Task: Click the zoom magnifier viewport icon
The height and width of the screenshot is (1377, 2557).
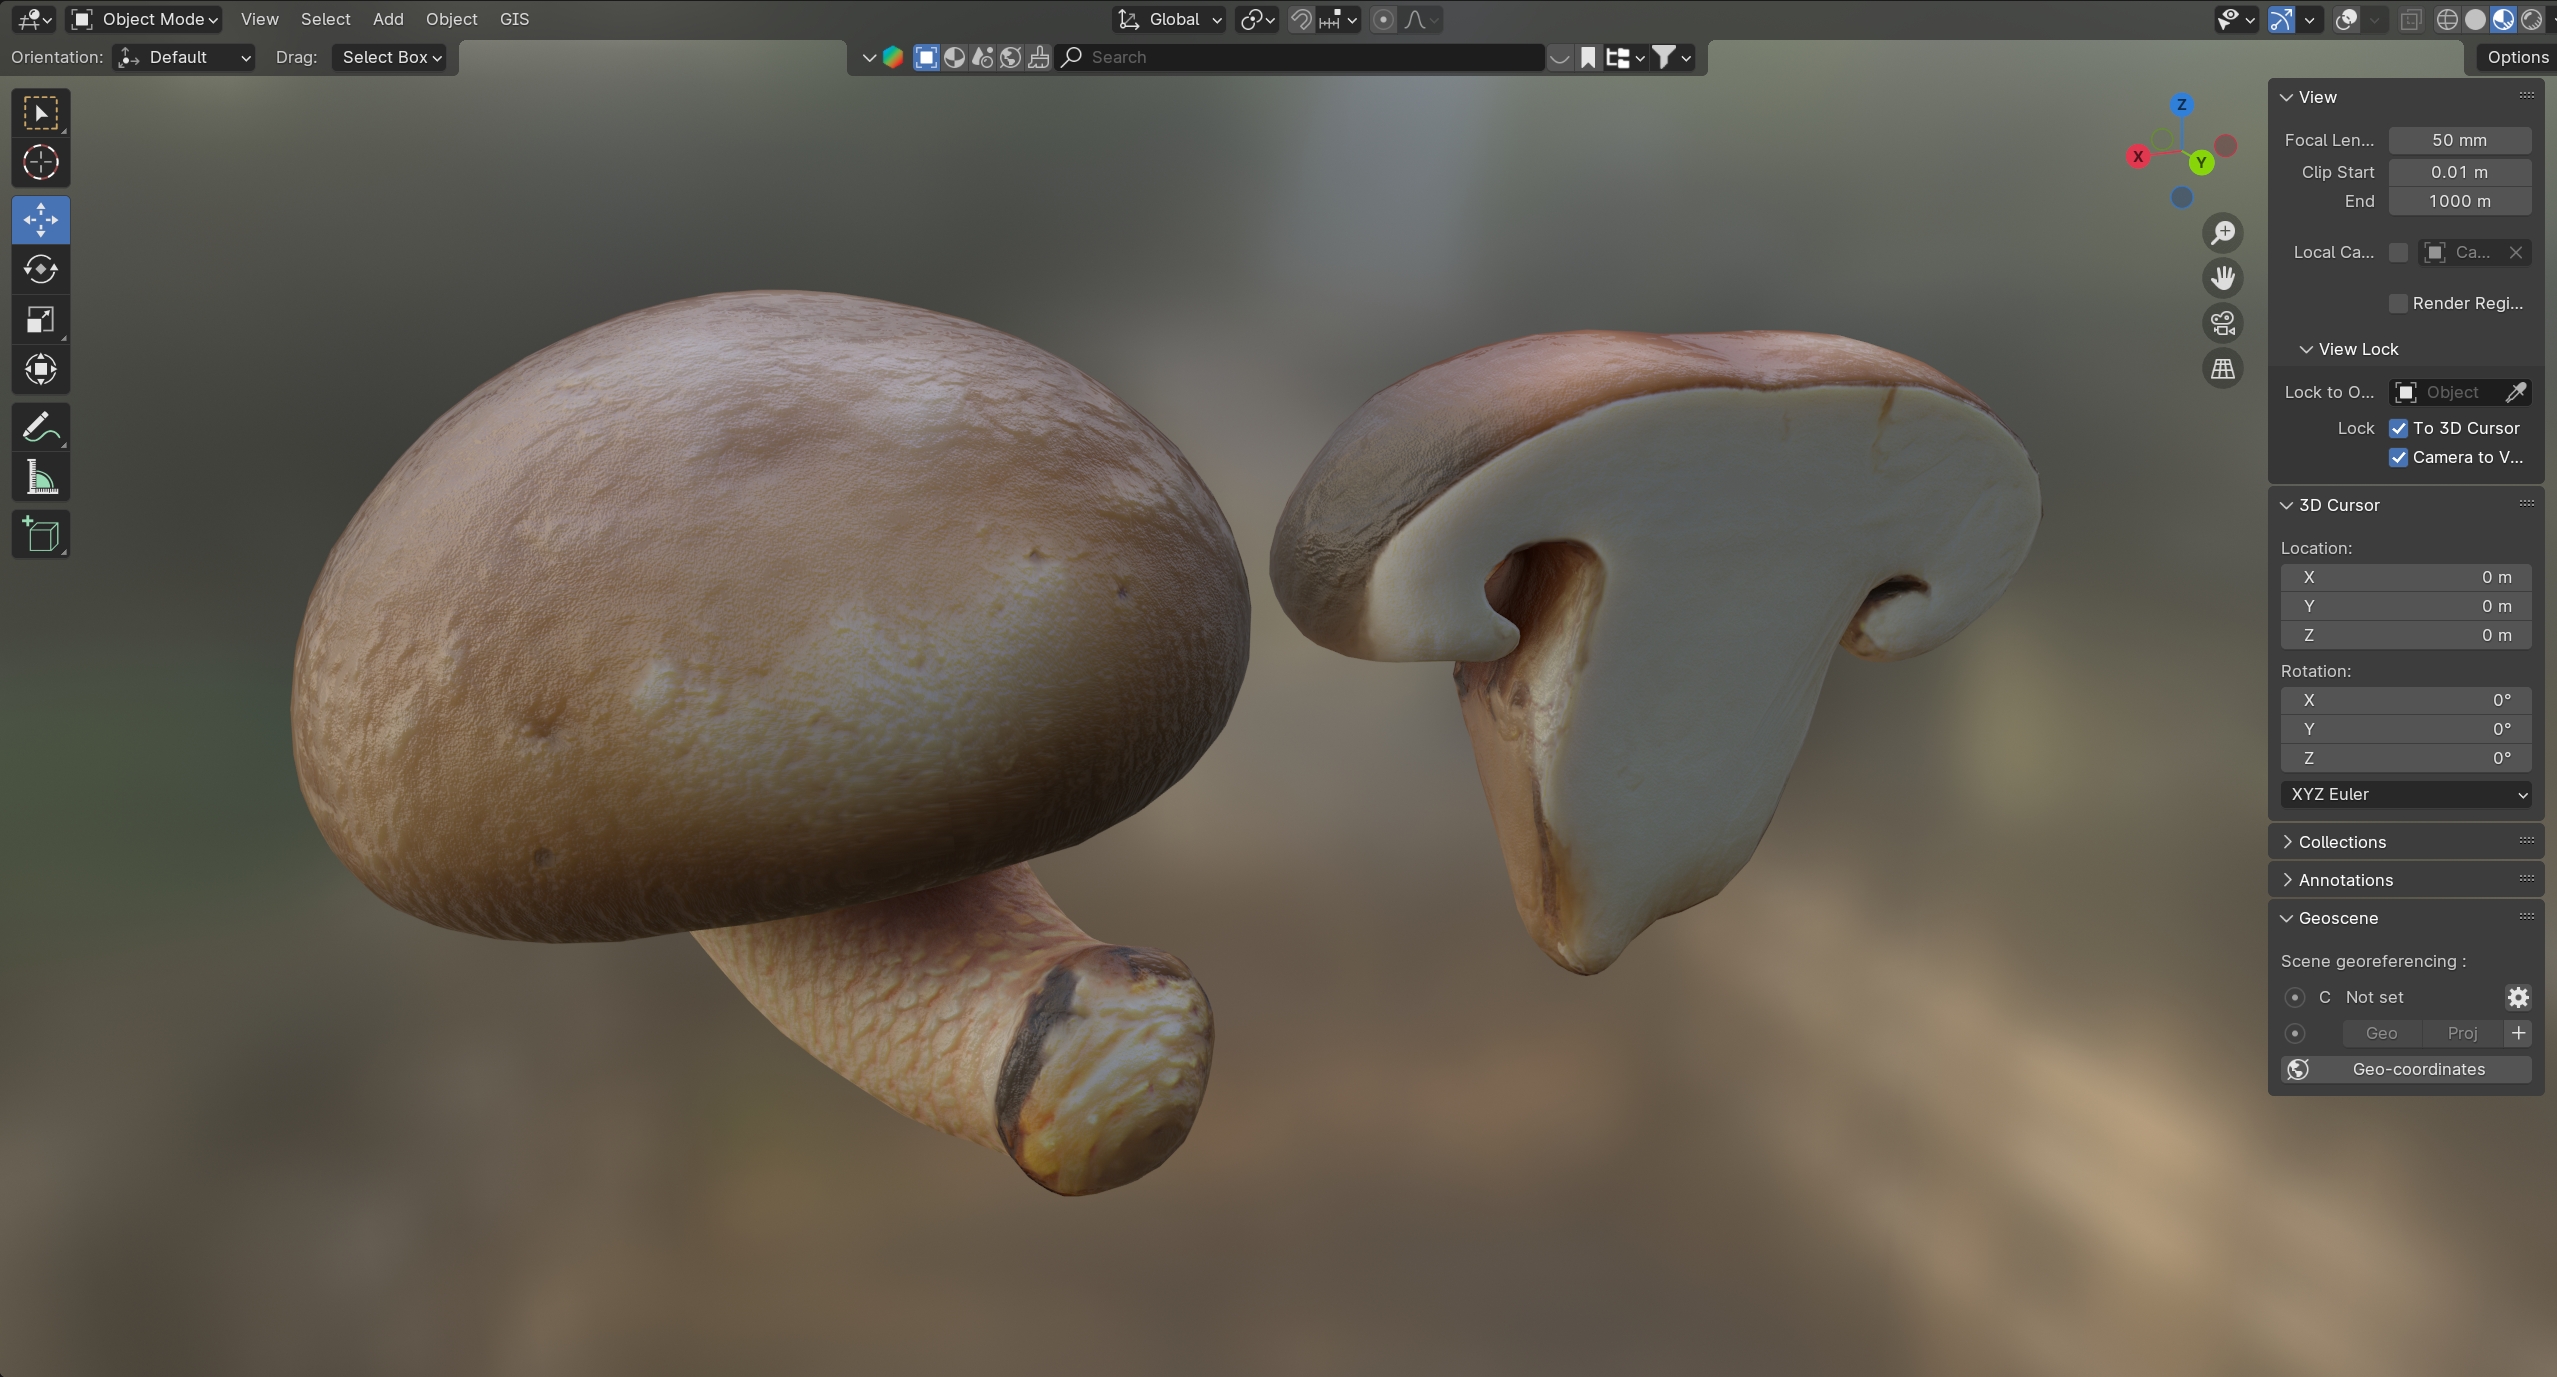Action: click(x=2222, y=233)
